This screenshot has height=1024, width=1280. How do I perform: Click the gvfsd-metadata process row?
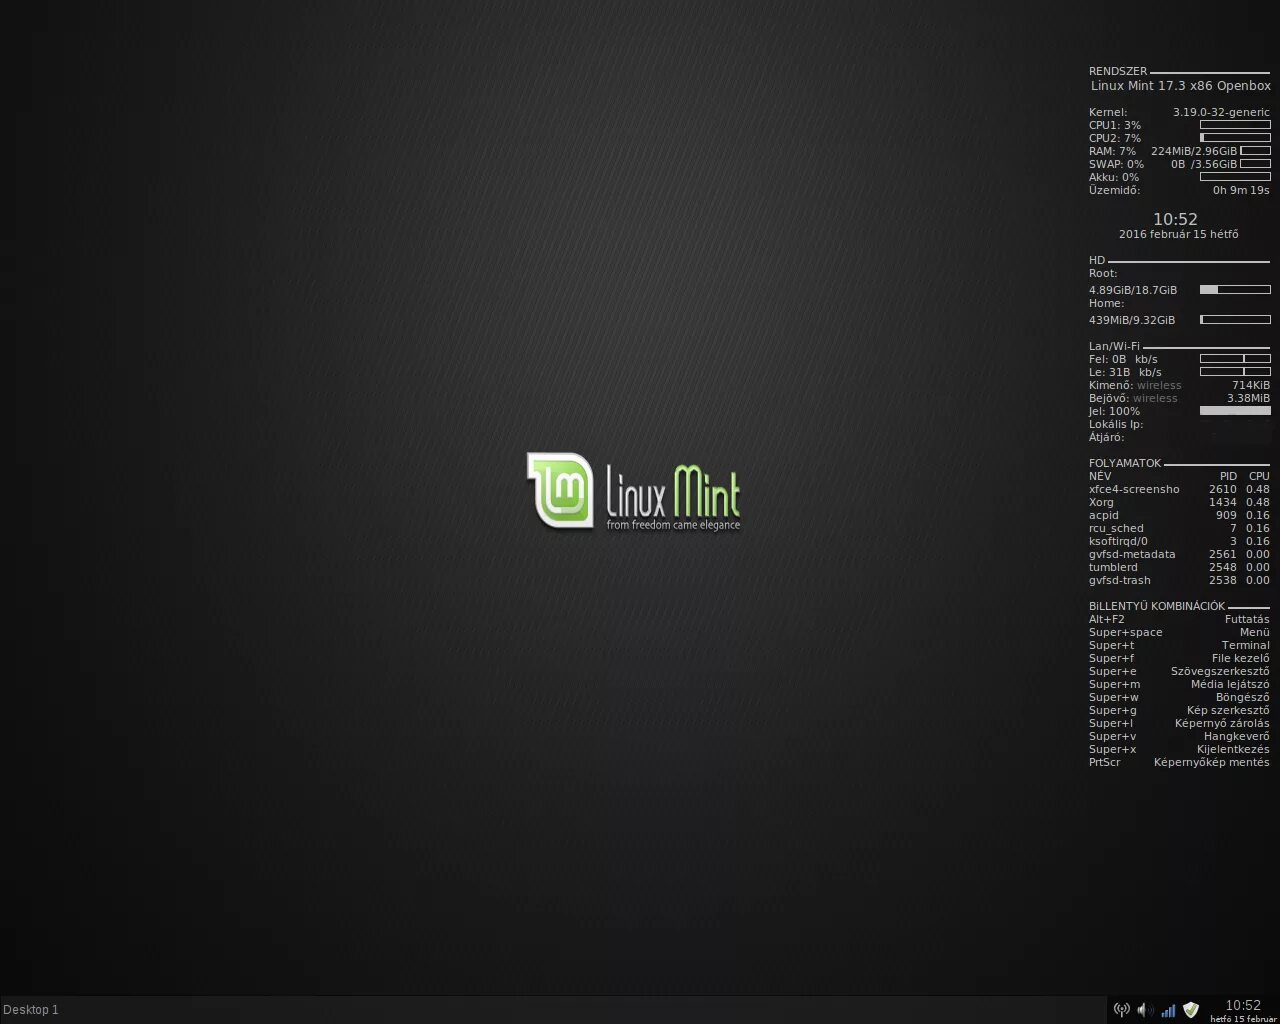click(1179, 554)
